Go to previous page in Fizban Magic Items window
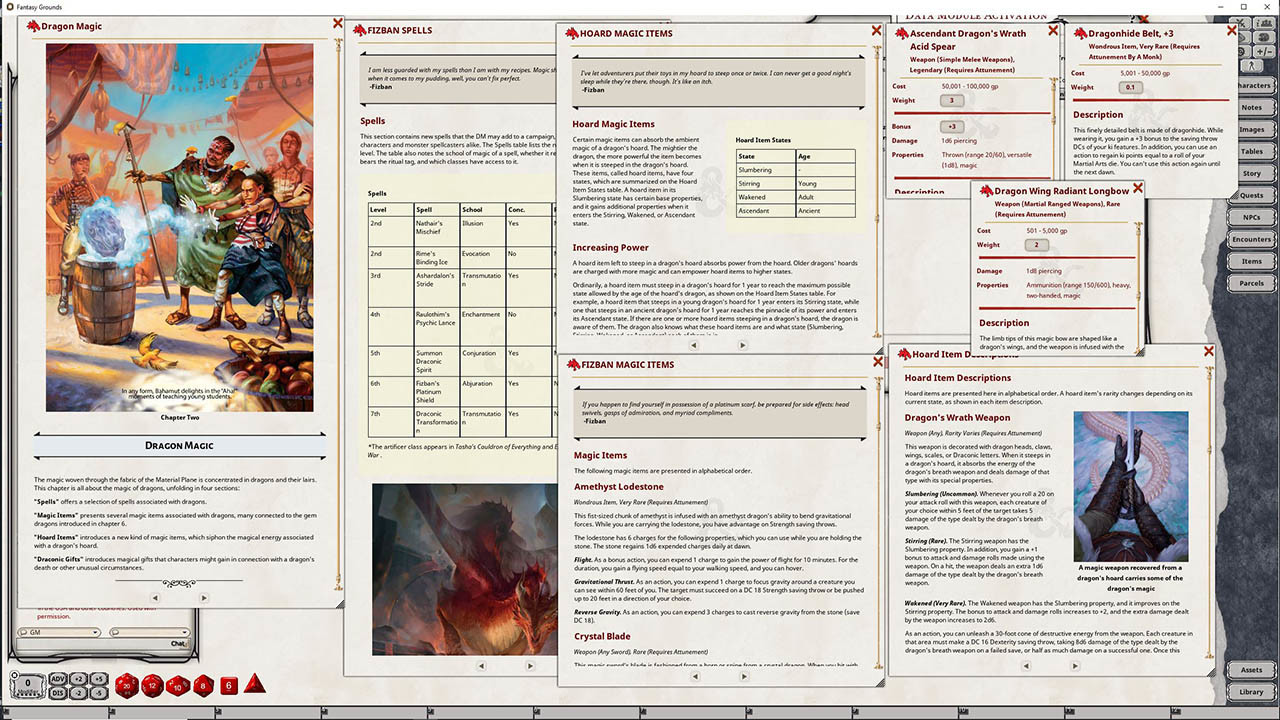The width and height of the screenshot is (1280, 720). coord(695,676)
